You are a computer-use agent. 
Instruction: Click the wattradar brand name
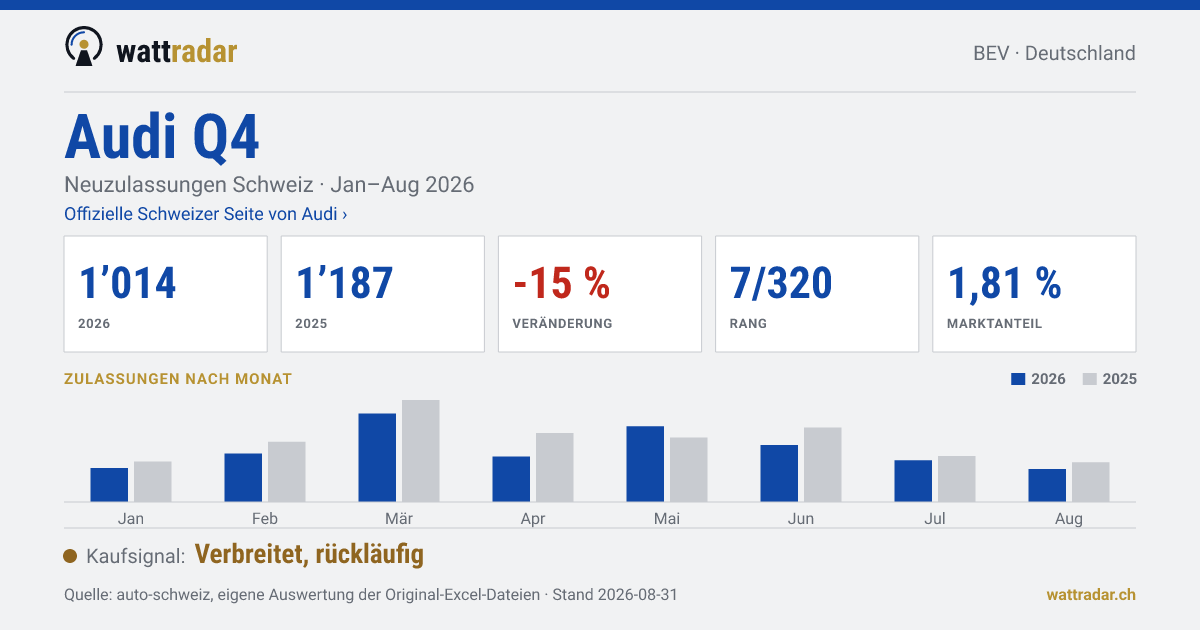[176, 51]
